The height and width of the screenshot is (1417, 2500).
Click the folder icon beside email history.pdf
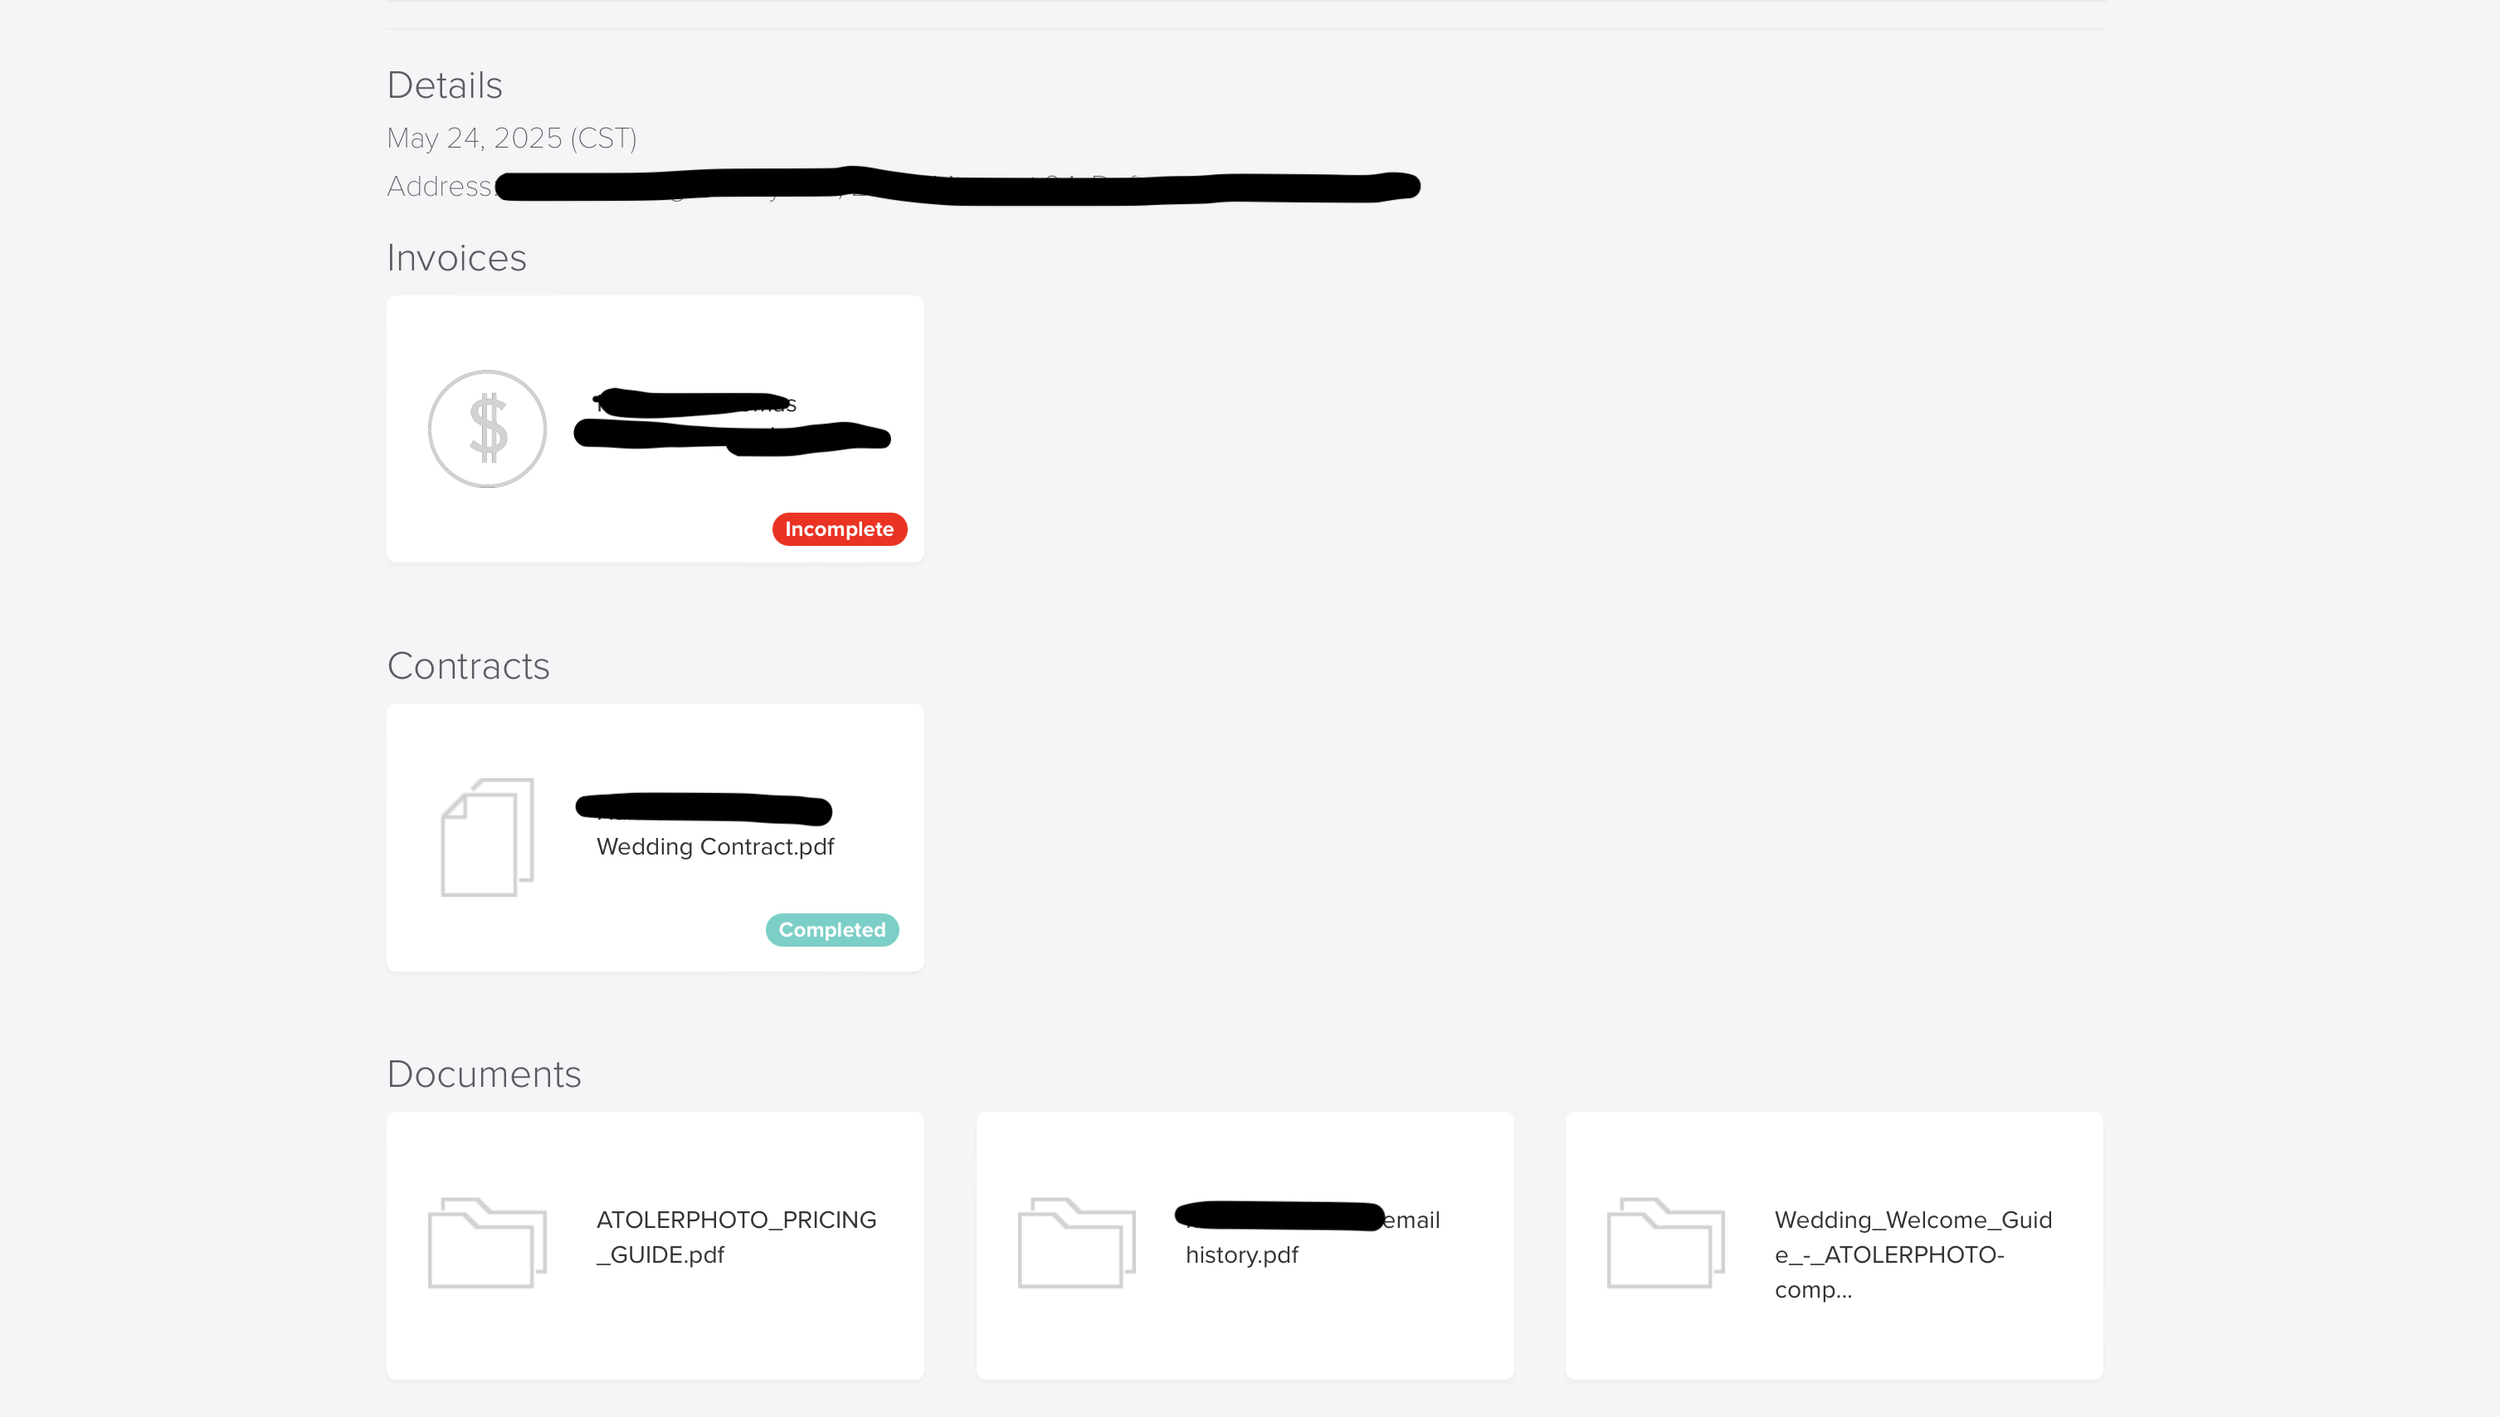[x=1076, y=1243]
